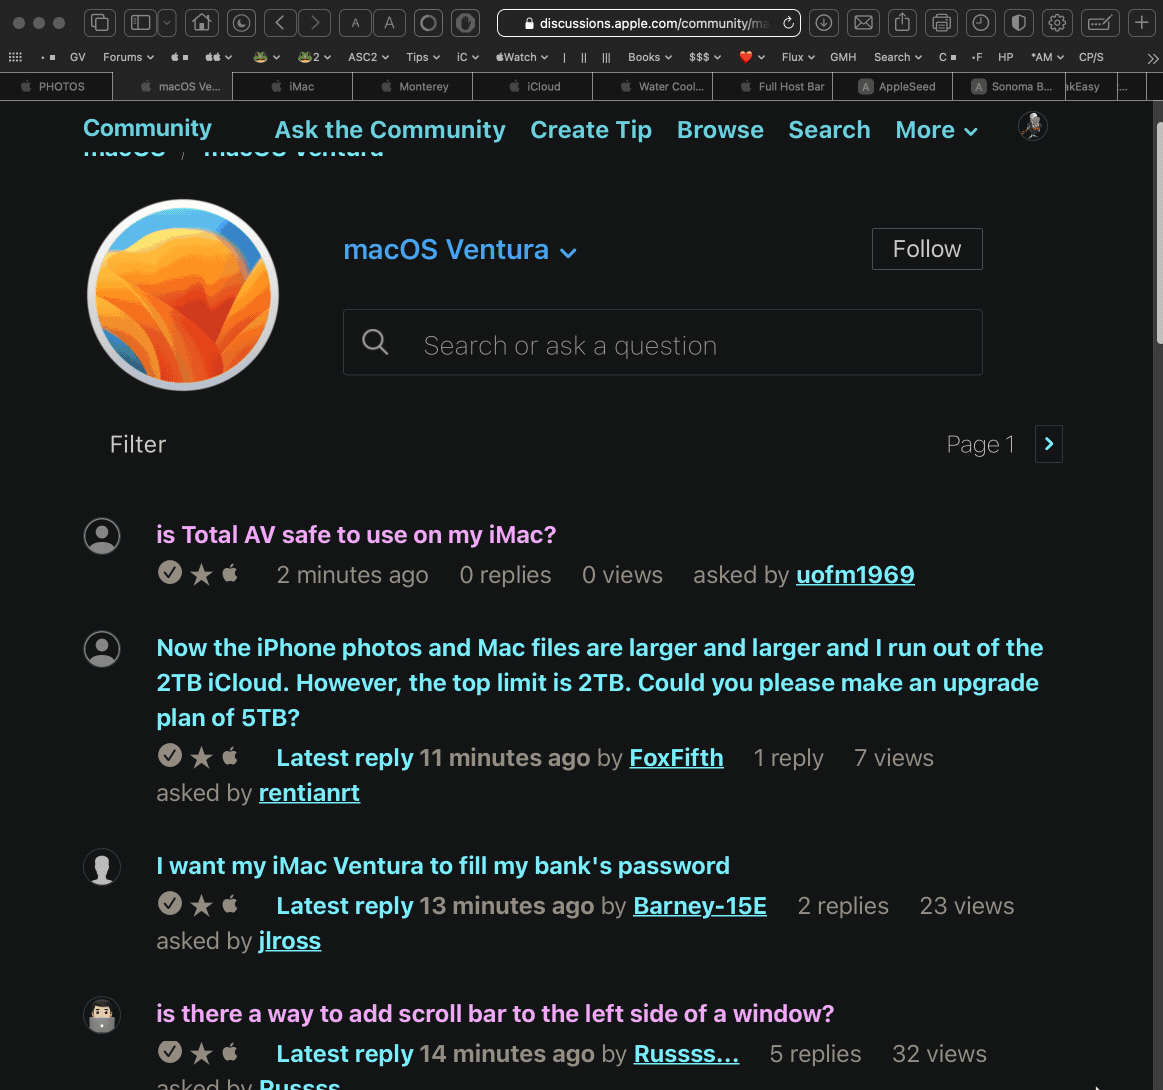
Task: View uofm1969's profile
Action: point(855,575)
